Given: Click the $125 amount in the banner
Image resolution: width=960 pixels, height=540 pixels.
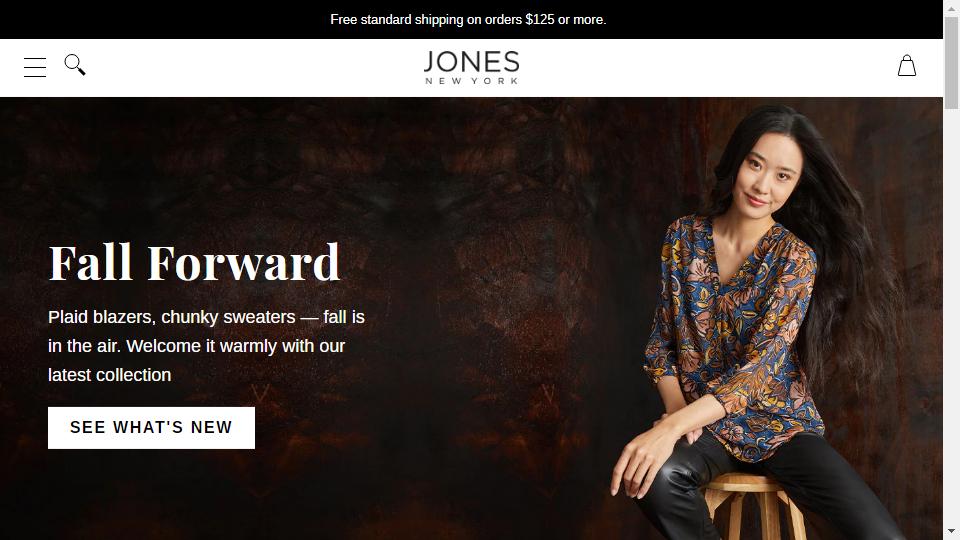Looking at the screenshot, I should click(539, 20).
